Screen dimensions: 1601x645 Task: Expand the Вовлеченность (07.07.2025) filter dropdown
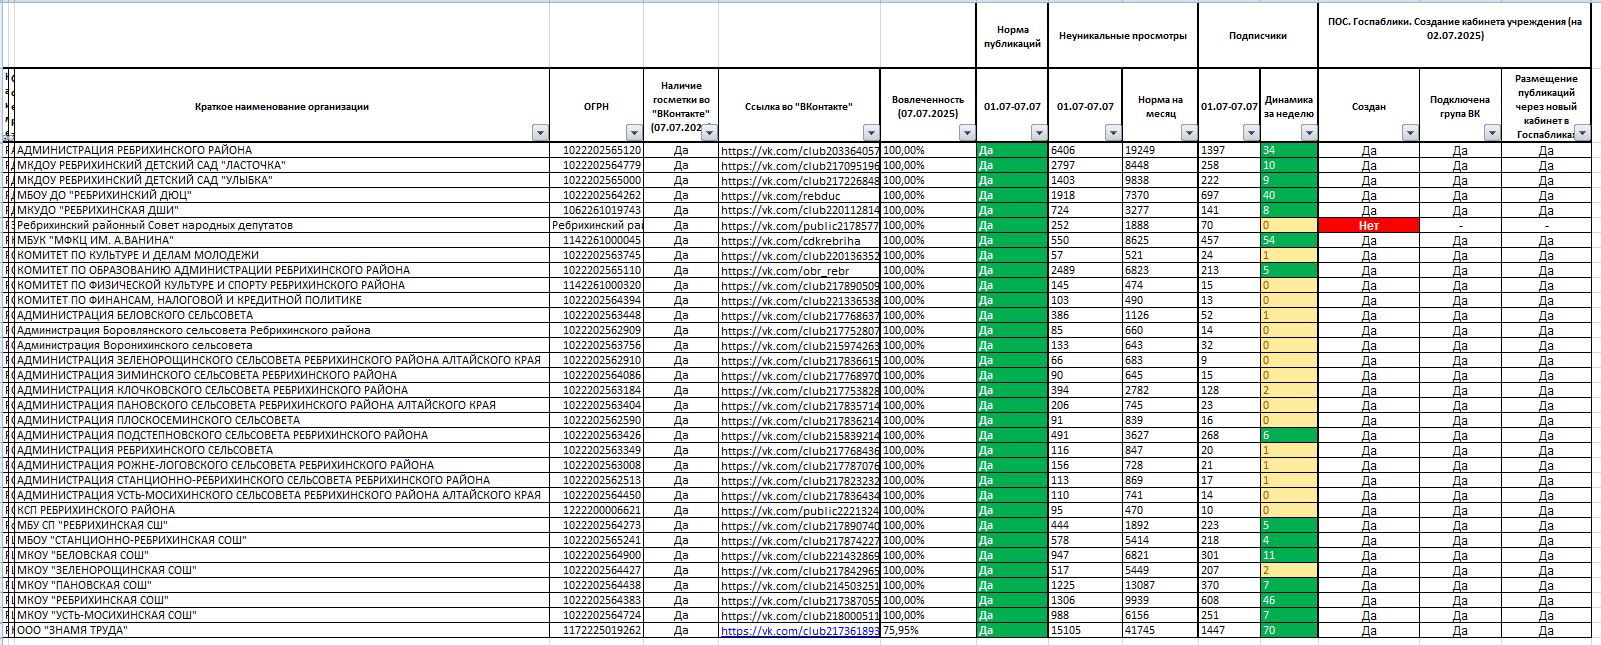click(966, 133)
